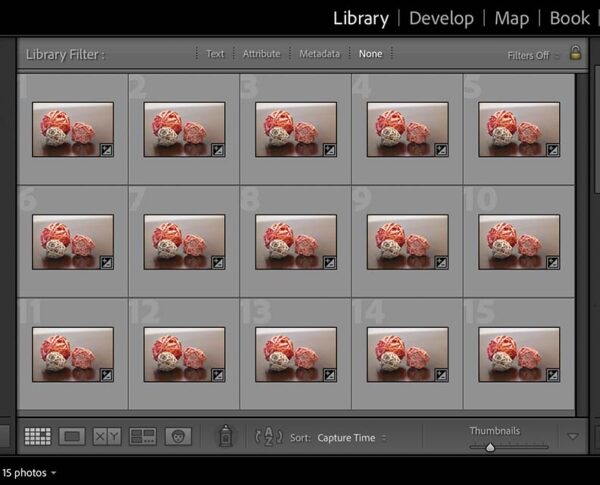The width and height of the screenshot is (600, 485).
Task: Reverse the sort direction (A-Z icon)
Action: [x=270, y=436]
